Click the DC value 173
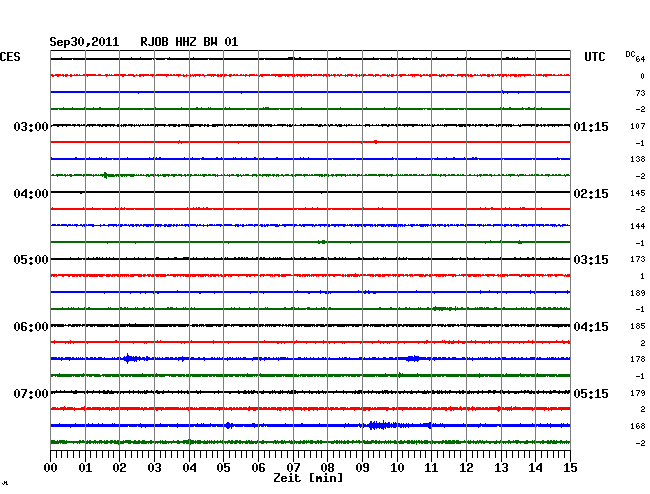The height and width of the screenshot is (494, 650). coord(638,259)
